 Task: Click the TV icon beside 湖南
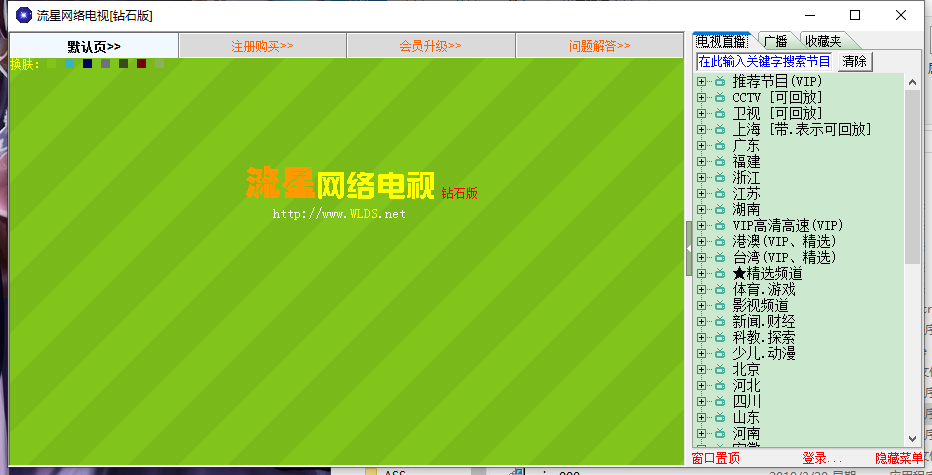pyautogui.click(x=720, y=209)
